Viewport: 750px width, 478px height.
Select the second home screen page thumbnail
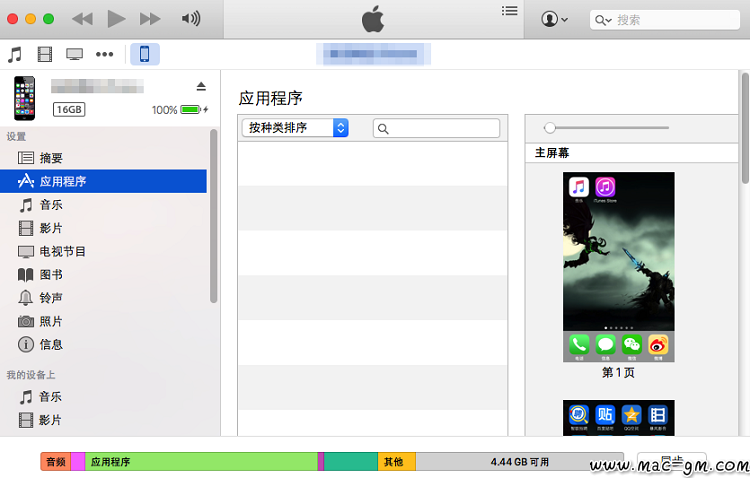coord(618,418)
